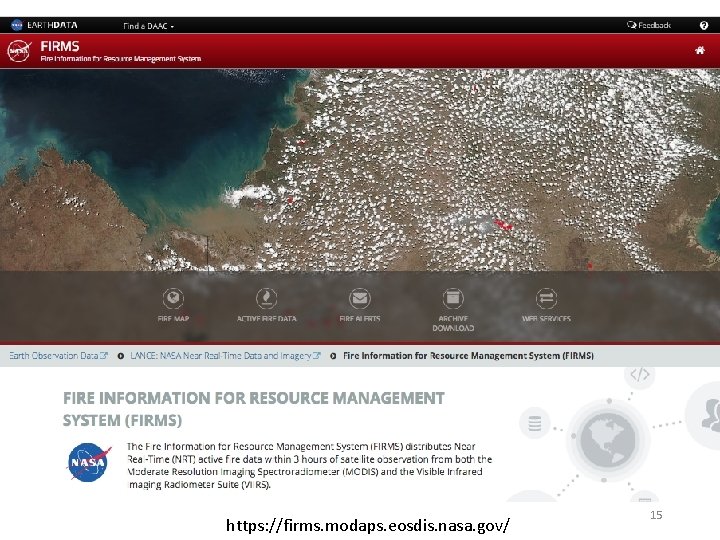Click the globe icon in the graphic

pos(608,439)
